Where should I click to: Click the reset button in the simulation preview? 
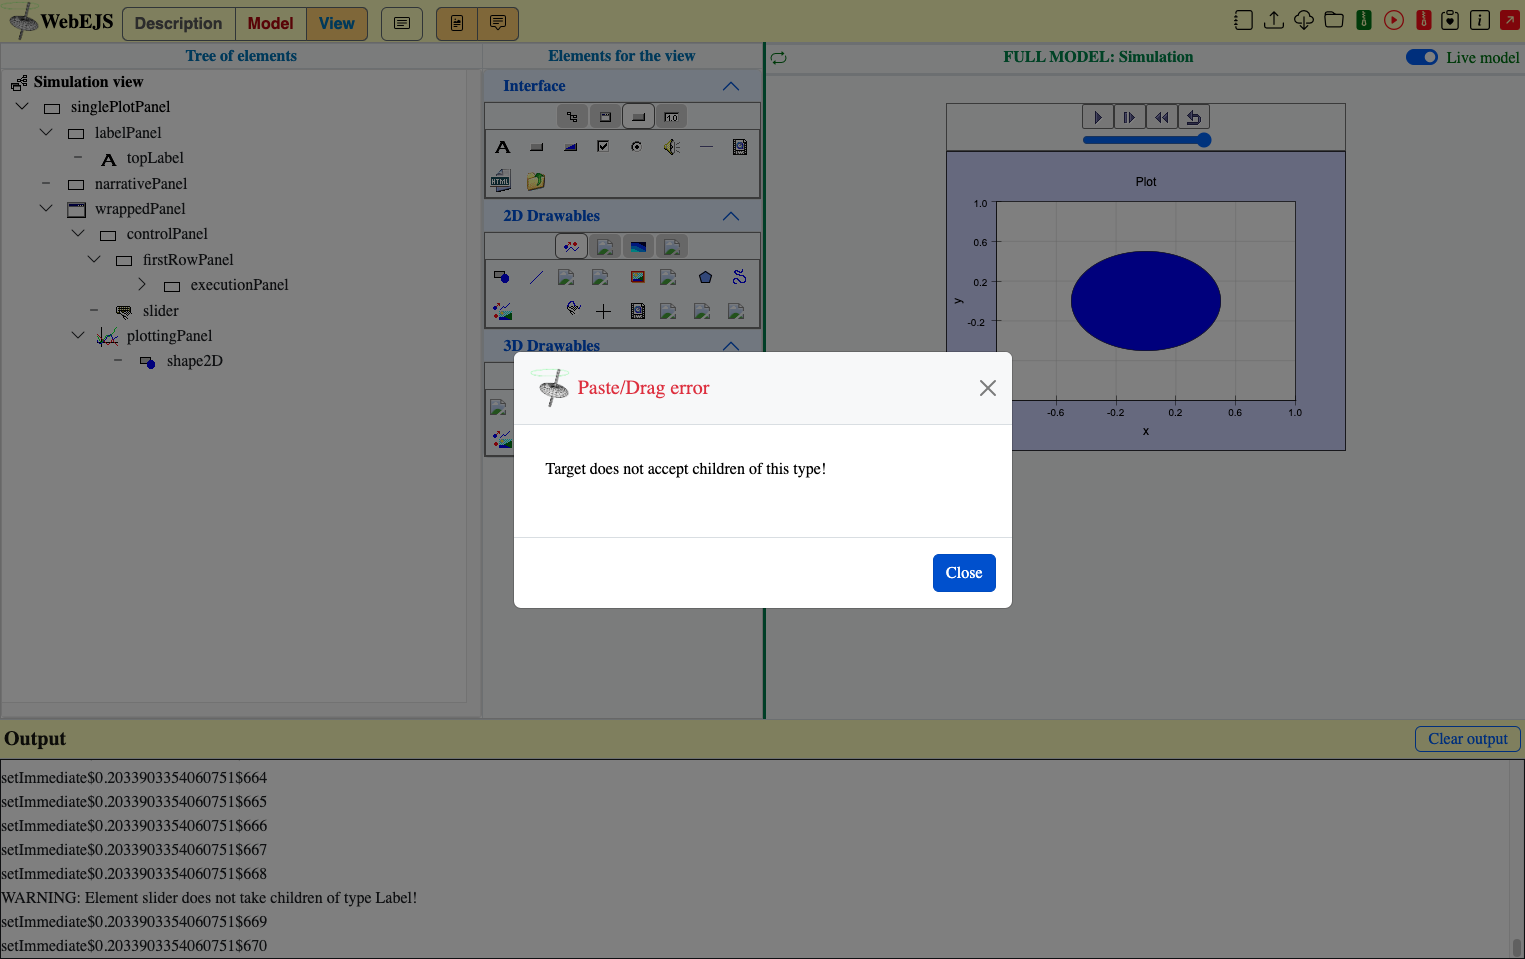pos(1194,117)
